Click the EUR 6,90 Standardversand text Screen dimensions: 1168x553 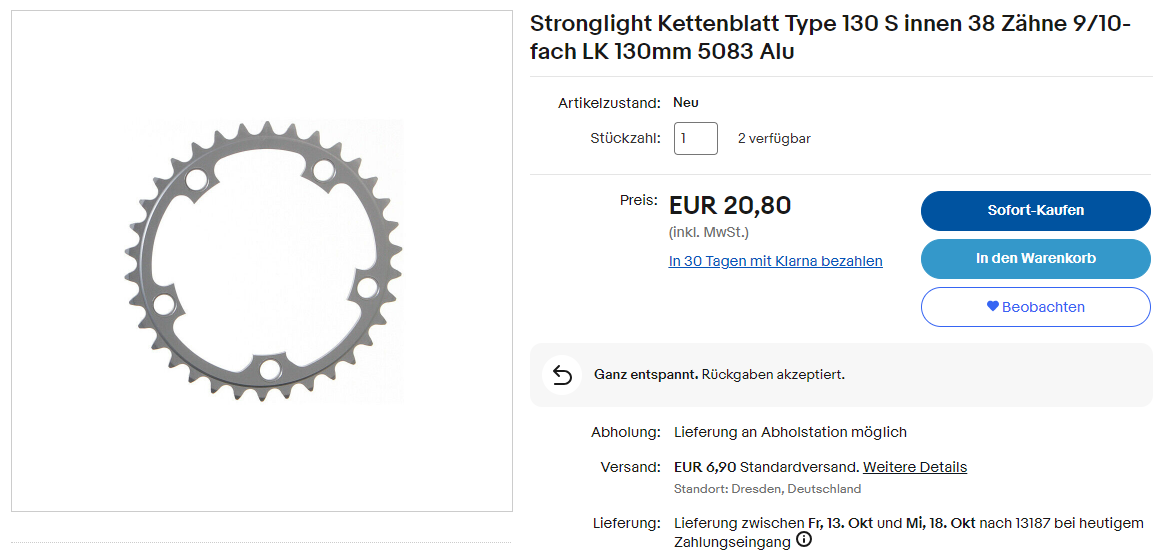[x=766, y=467]
